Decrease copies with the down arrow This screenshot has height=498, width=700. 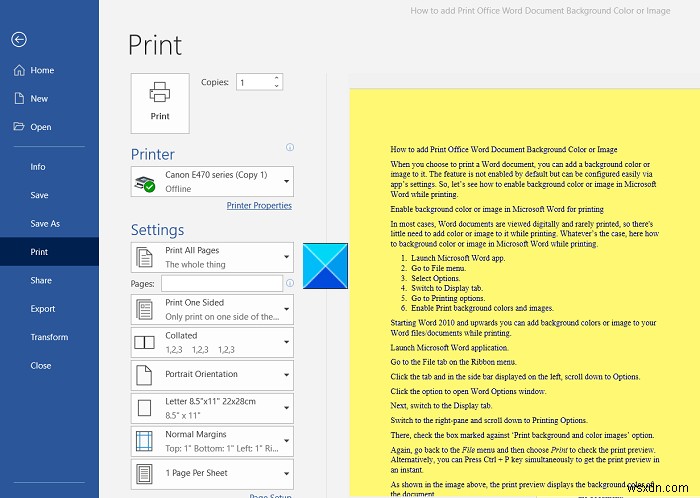coord(277,86)
